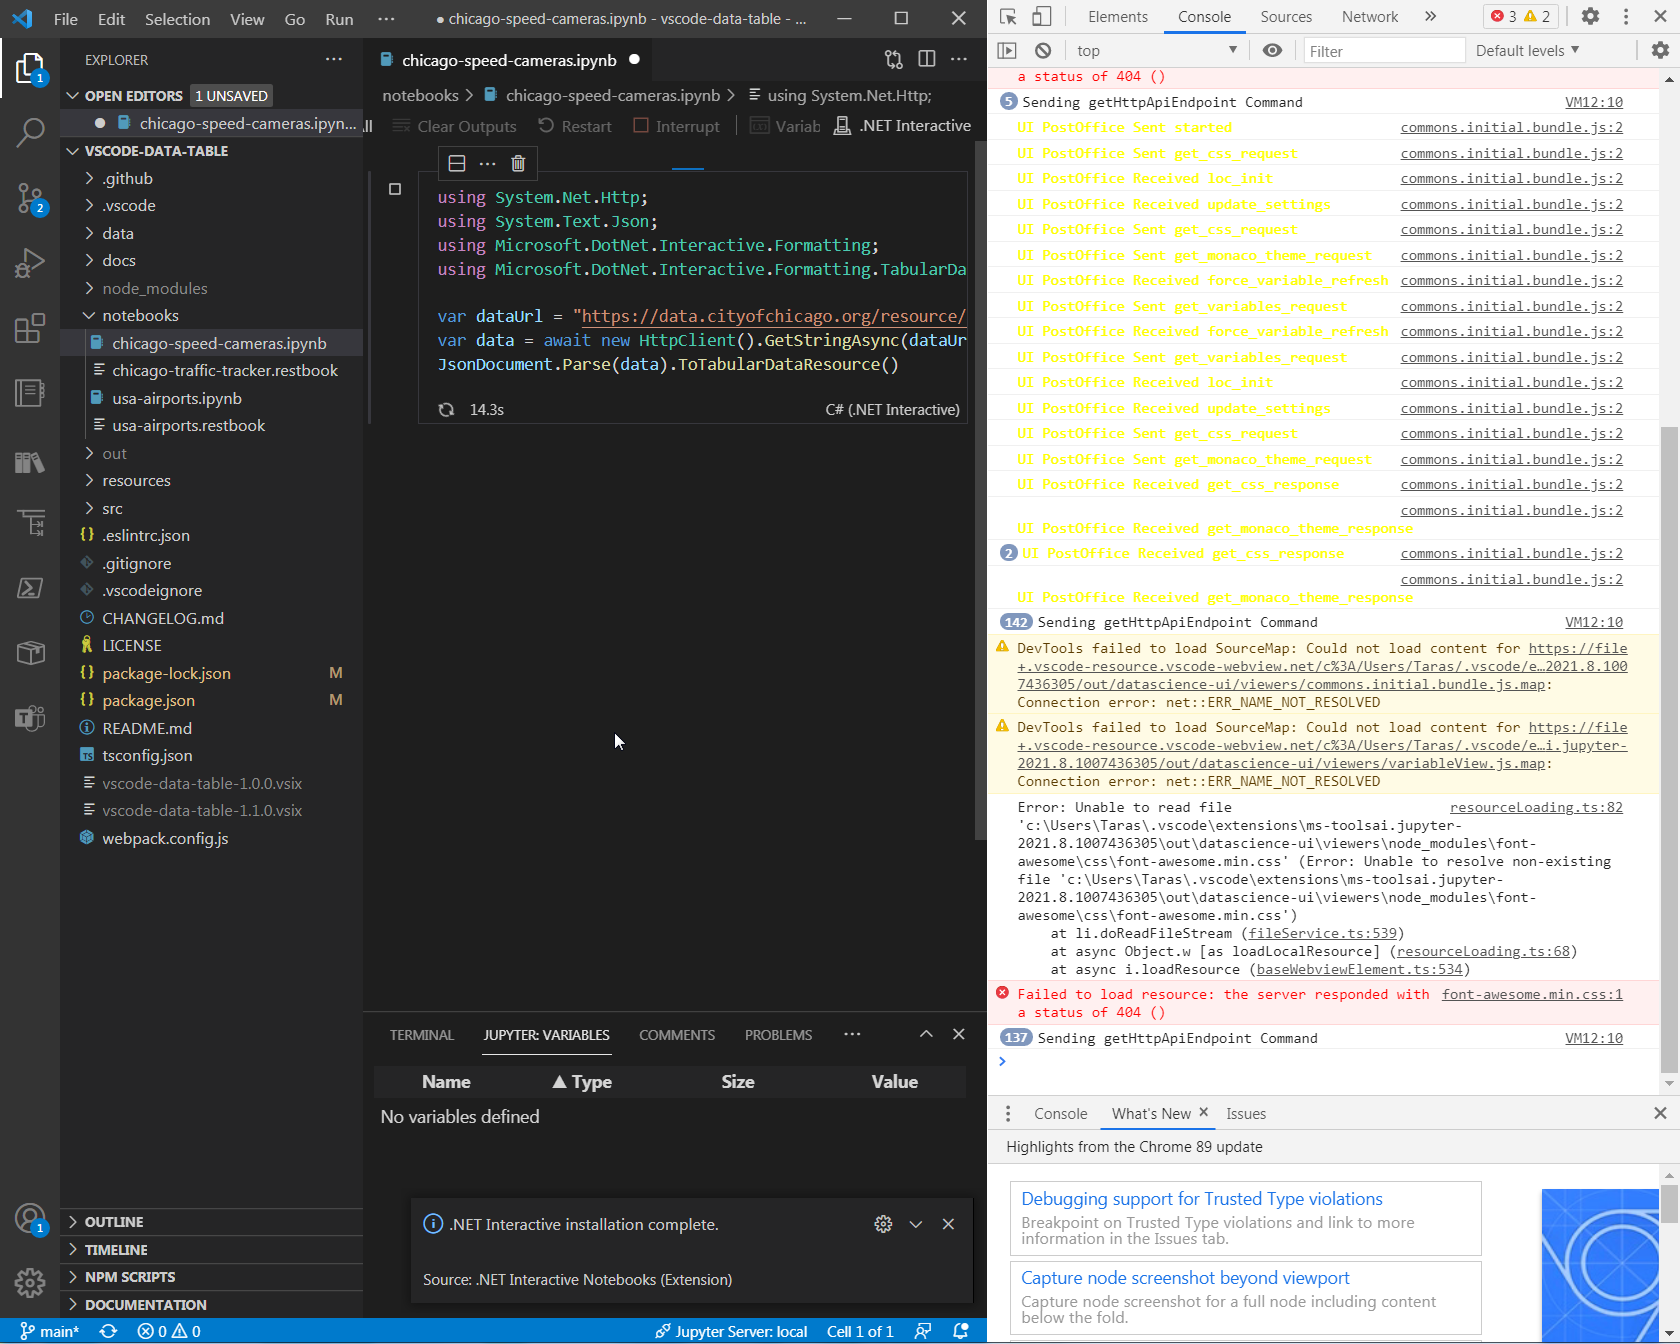Open the Default levels dropdown
Screen dimensions: 1680x1344
pyautogui.click(x=1527, y=50)
